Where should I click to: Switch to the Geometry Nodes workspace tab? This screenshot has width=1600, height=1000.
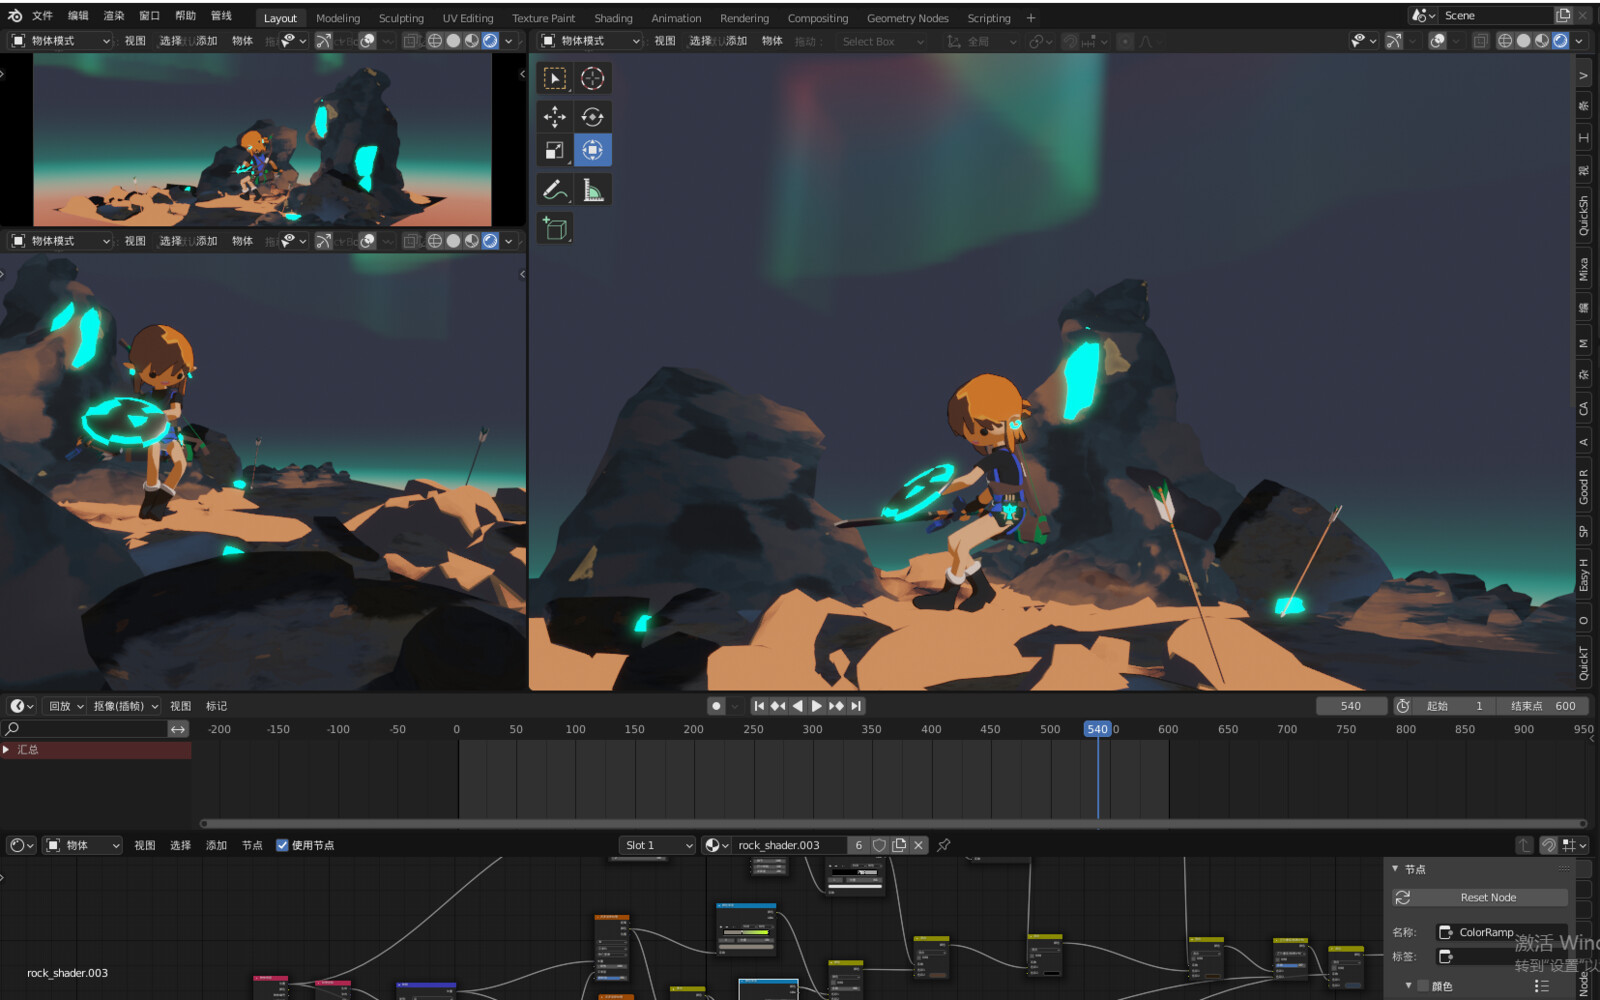(907, 18)
